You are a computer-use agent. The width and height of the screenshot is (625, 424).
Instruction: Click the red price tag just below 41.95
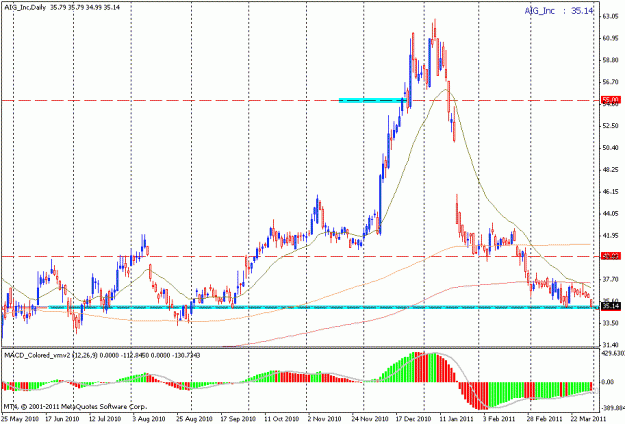pos(611,257)
